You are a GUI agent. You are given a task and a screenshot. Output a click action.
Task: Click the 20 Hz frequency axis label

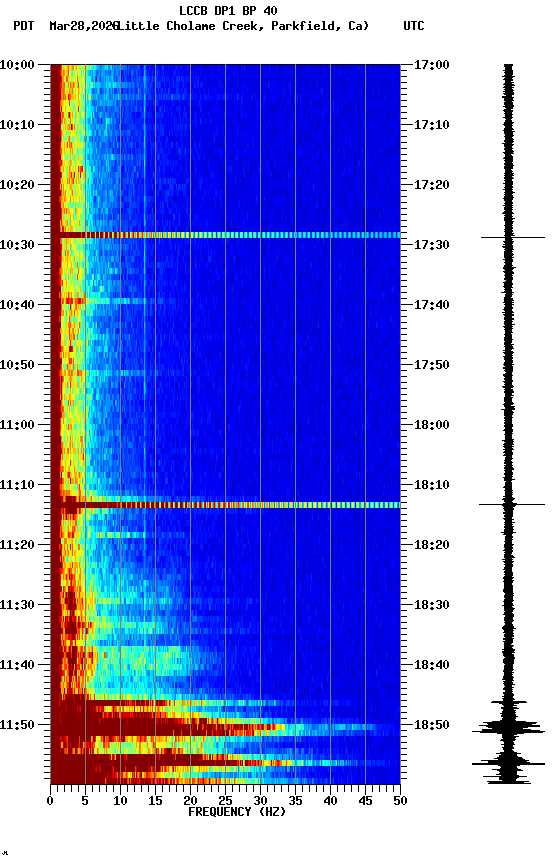tap(190, 801)
